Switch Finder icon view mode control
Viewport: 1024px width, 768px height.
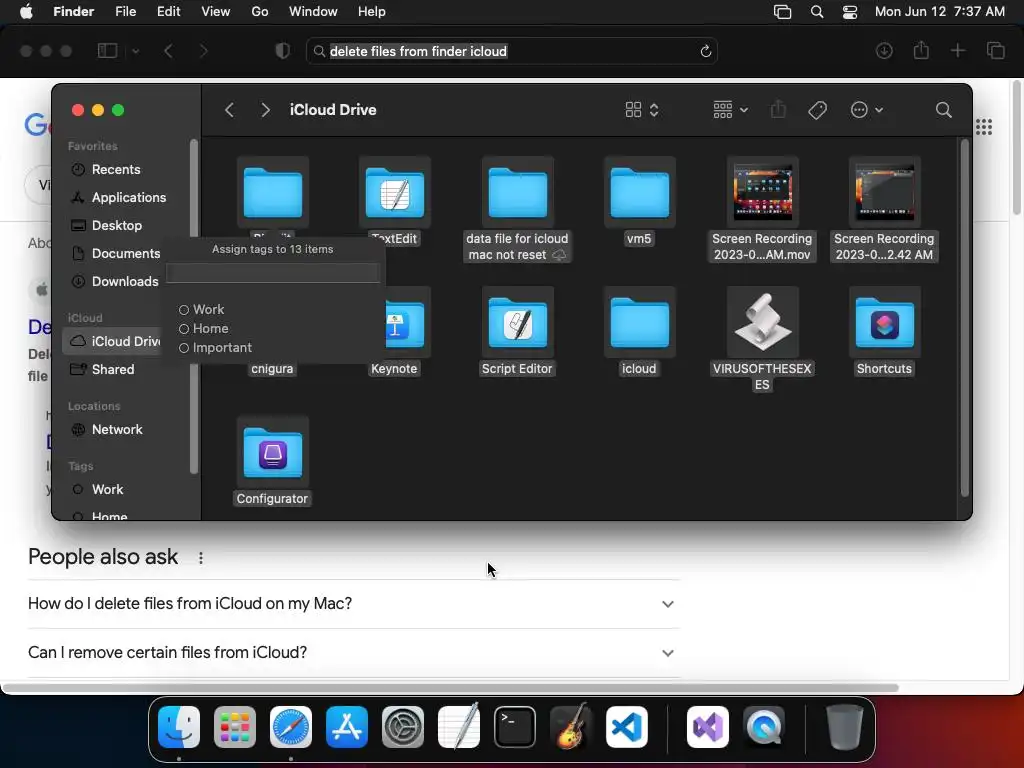(x=642, y=110)
